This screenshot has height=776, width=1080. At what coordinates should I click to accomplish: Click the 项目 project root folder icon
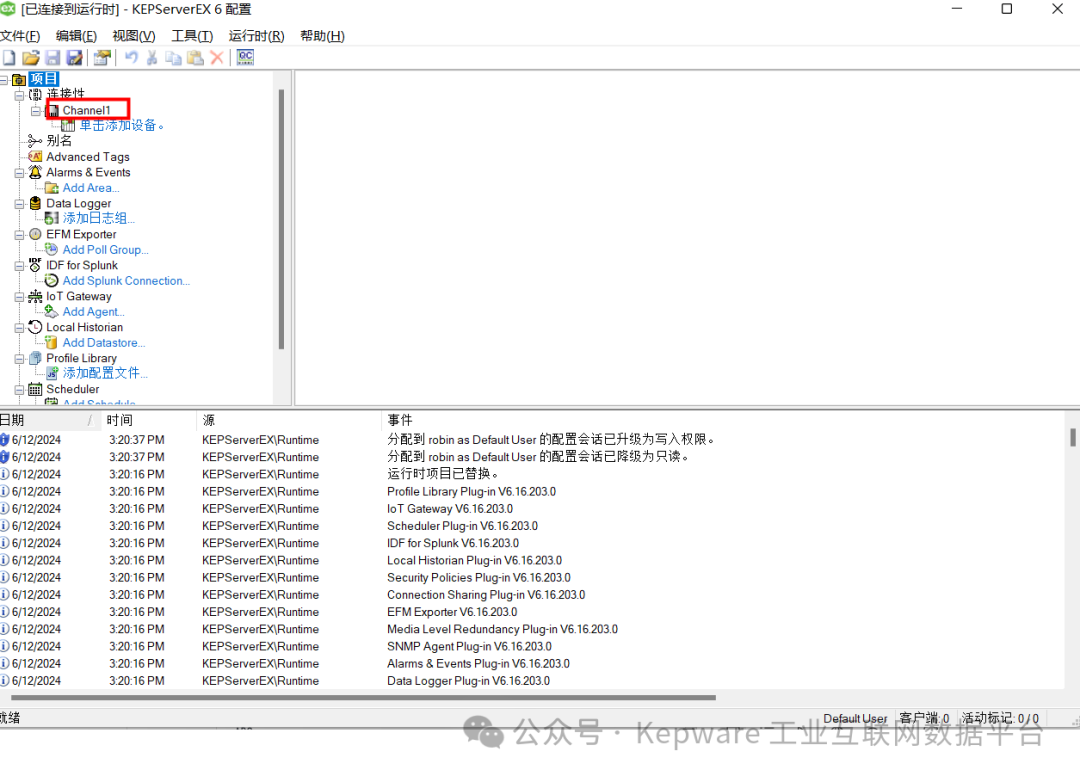click(x=19, y=79)
